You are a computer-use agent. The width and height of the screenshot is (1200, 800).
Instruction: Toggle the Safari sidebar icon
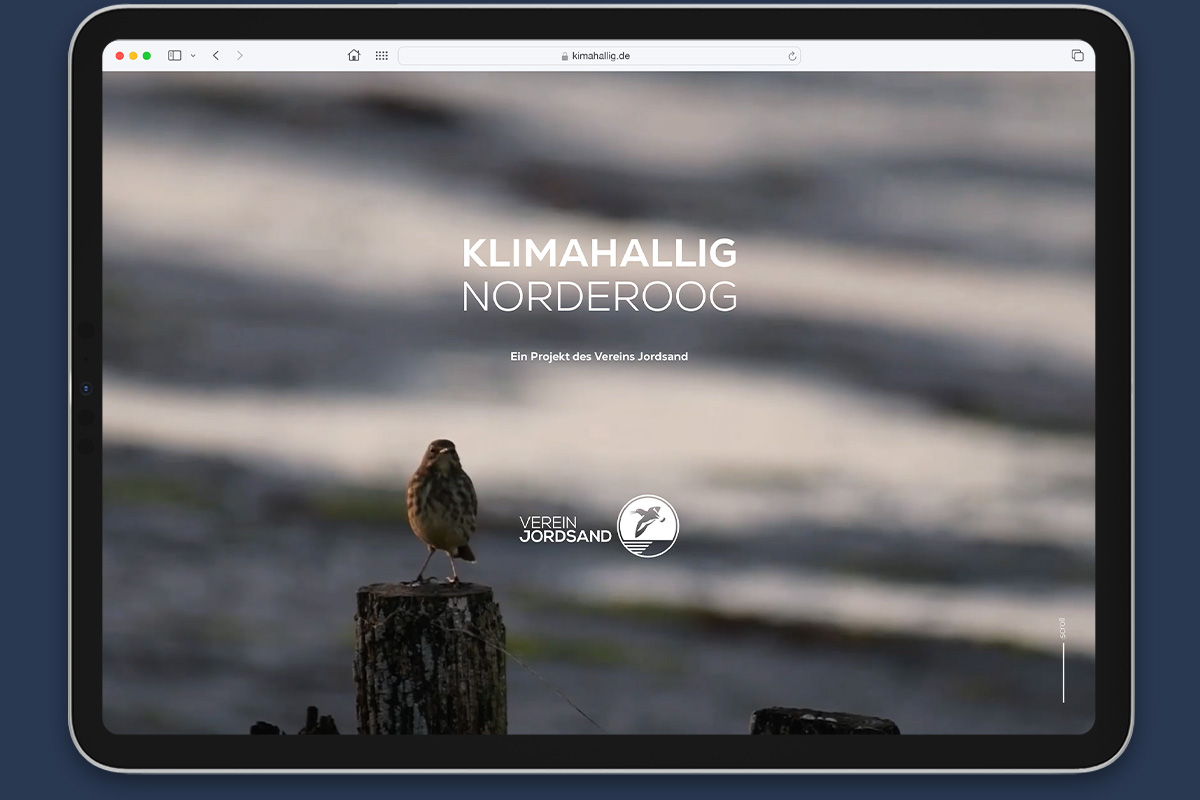click(x=174, y=56)
